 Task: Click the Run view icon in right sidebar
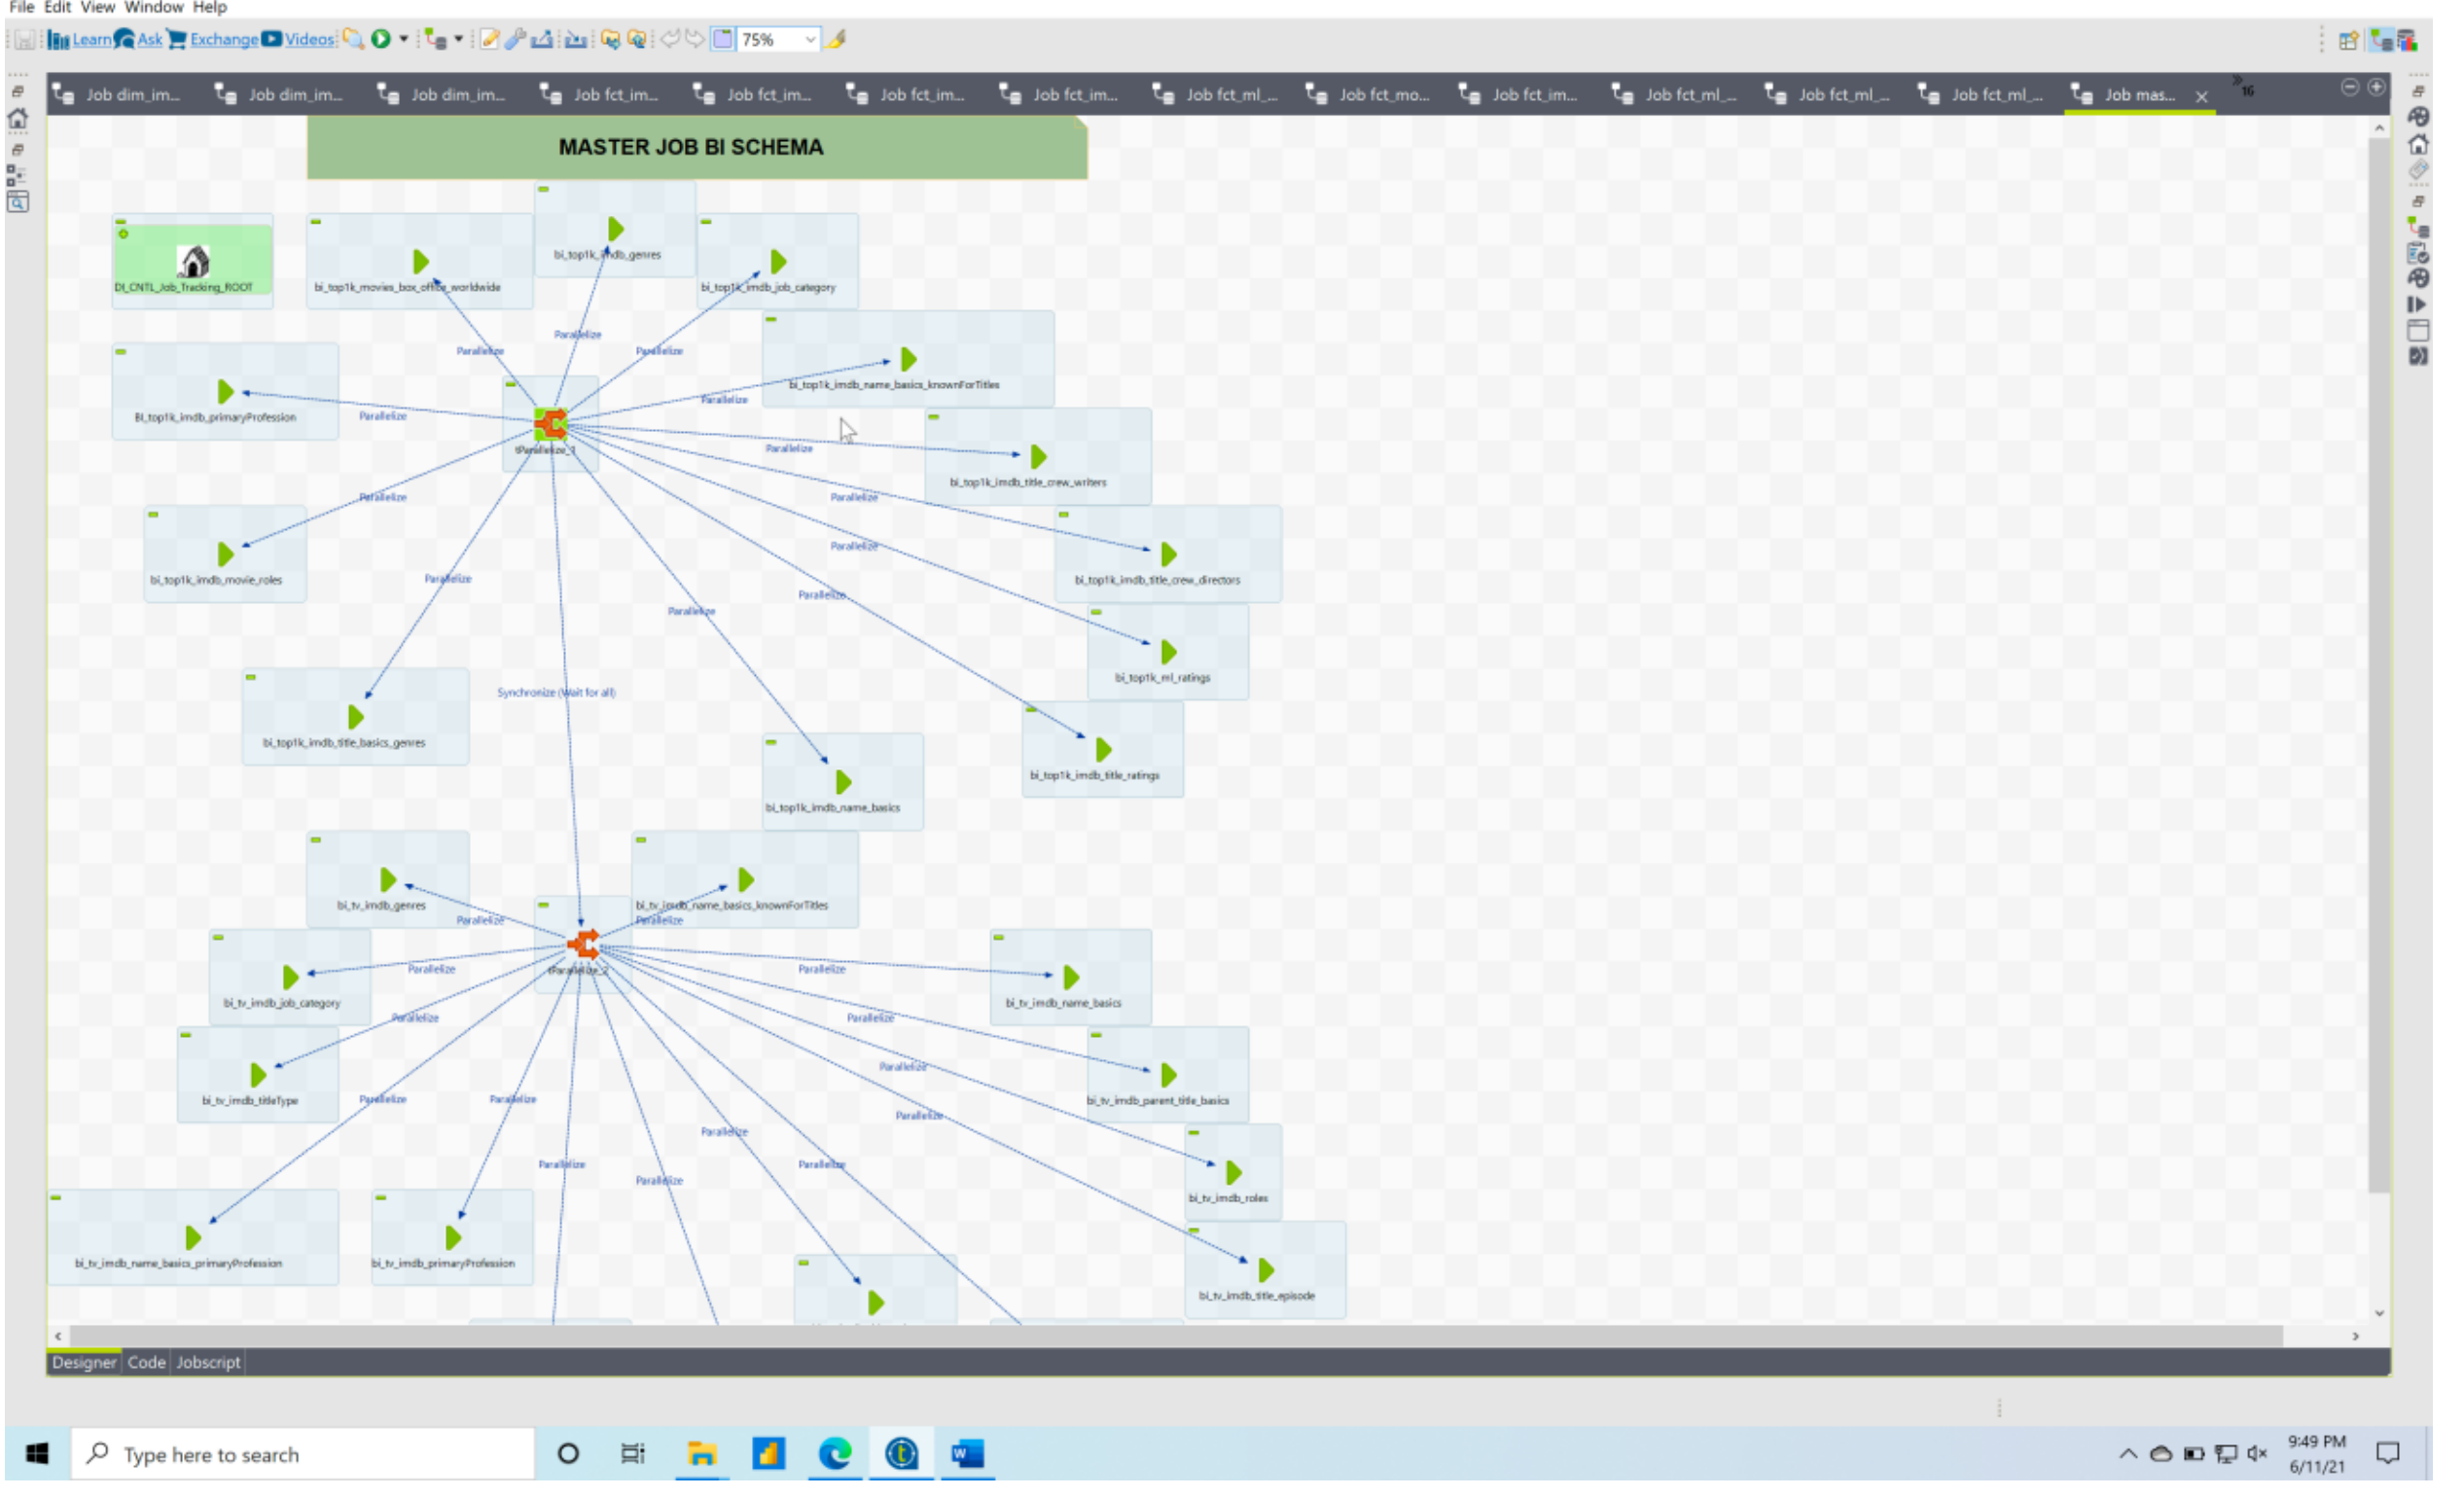[x=2419, y=304]
